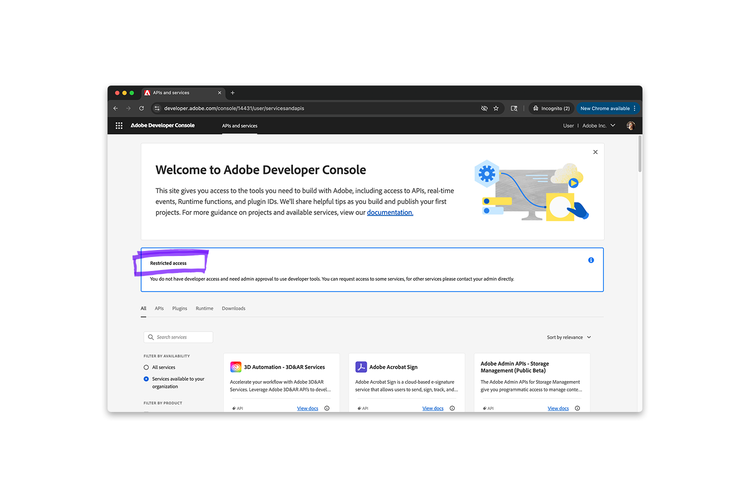
Task: Click the browser back arrow
Action: (x=116, y=109)
